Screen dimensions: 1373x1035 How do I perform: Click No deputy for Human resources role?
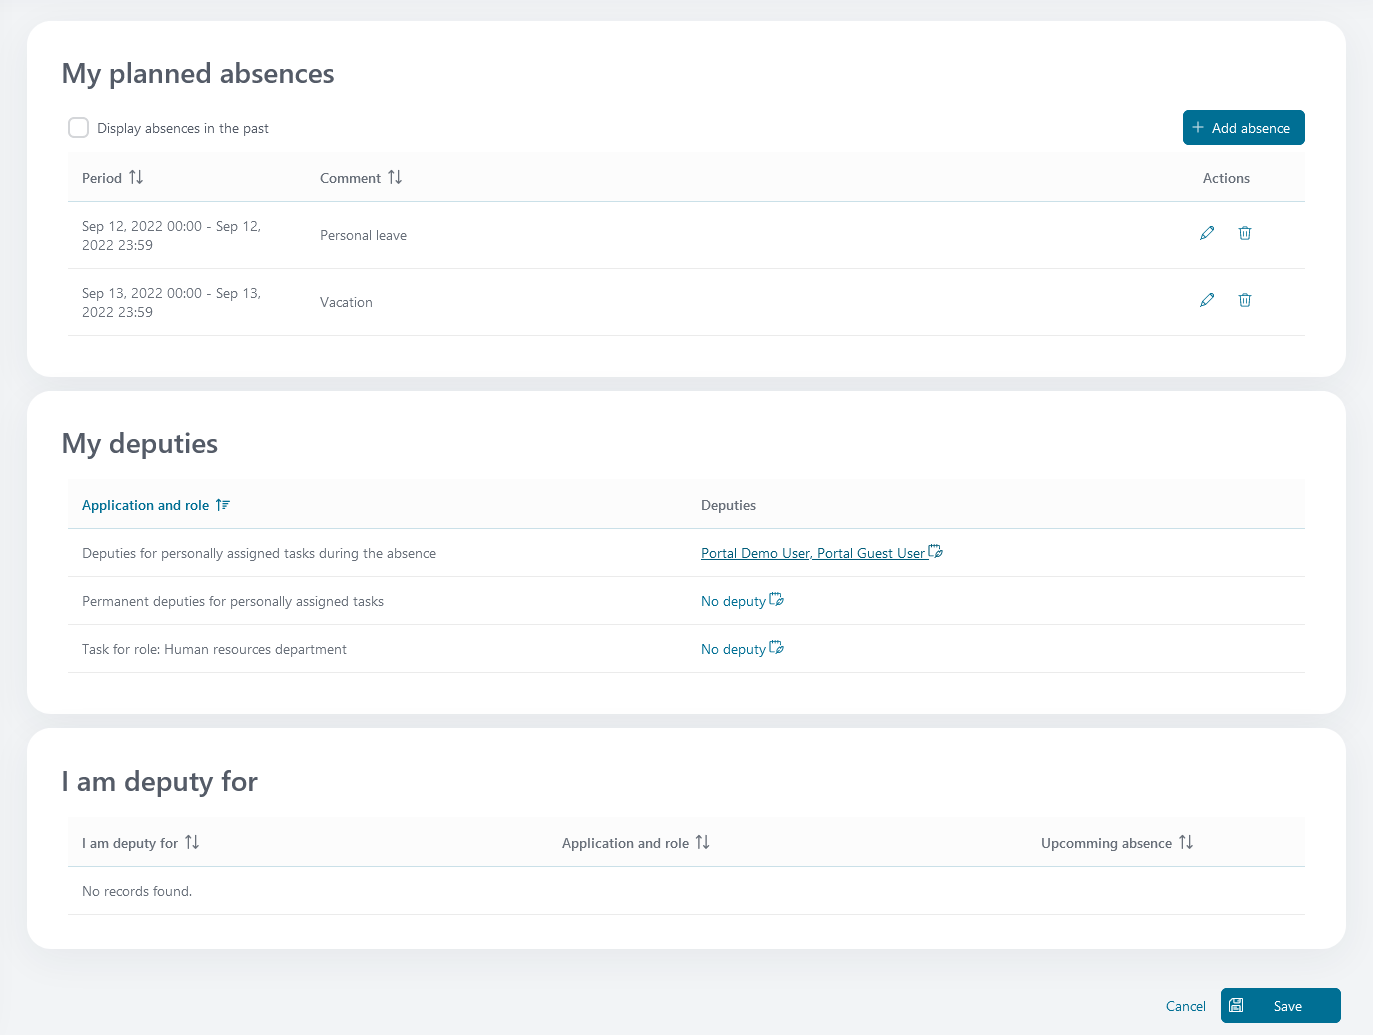tap(733, 649)
